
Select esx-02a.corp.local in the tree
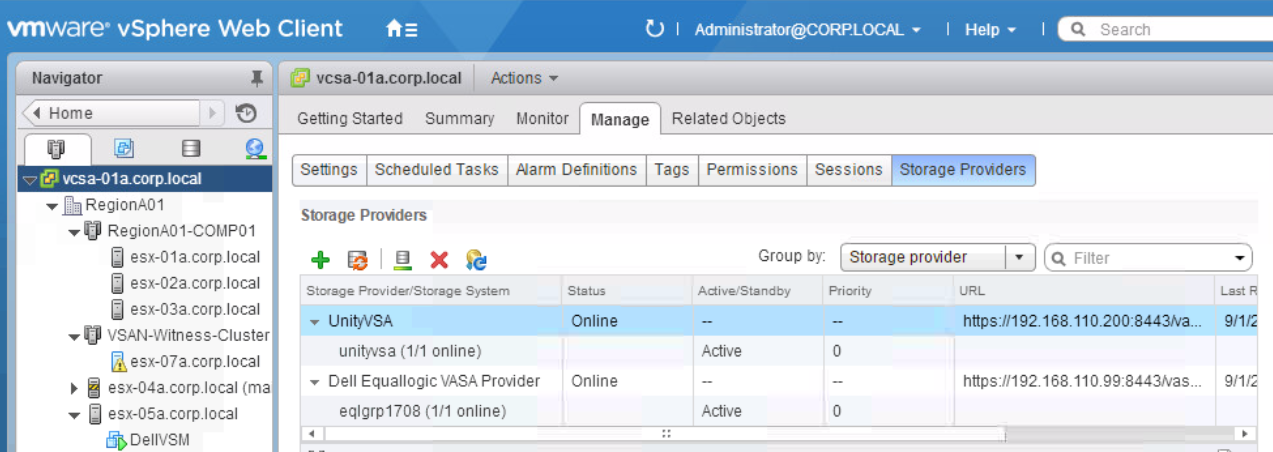click(x=194, y=283)
